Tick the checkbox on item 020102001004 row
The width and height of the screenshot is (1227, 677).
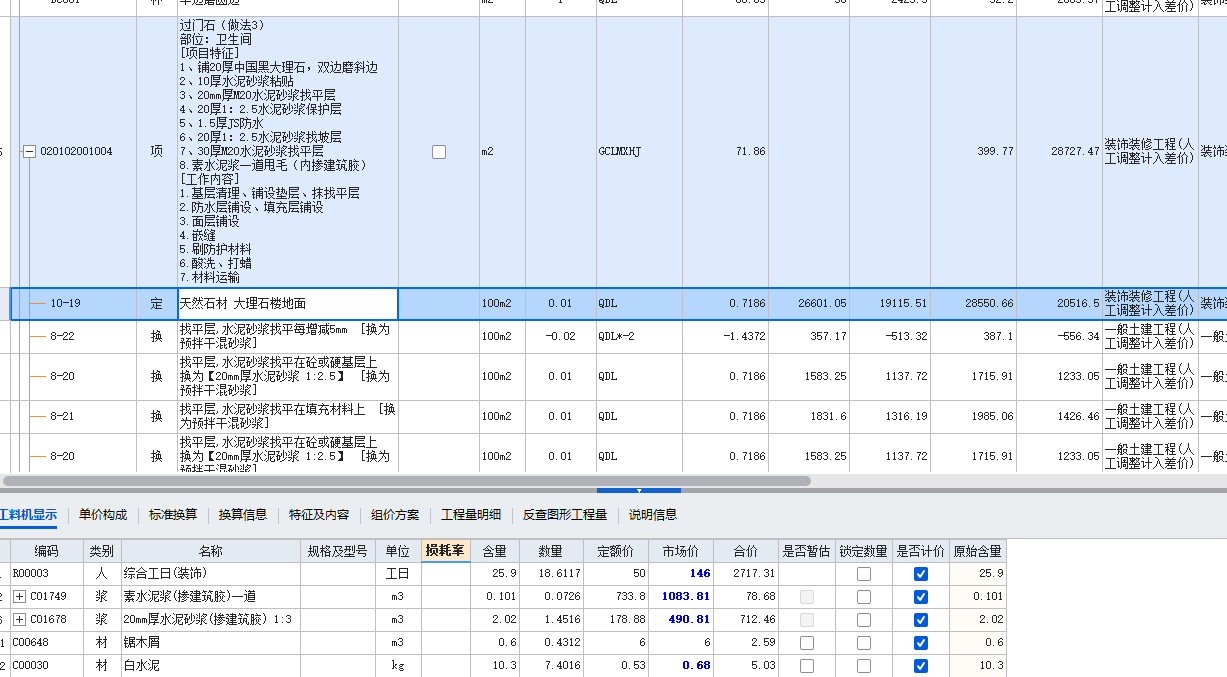point(437,152)
